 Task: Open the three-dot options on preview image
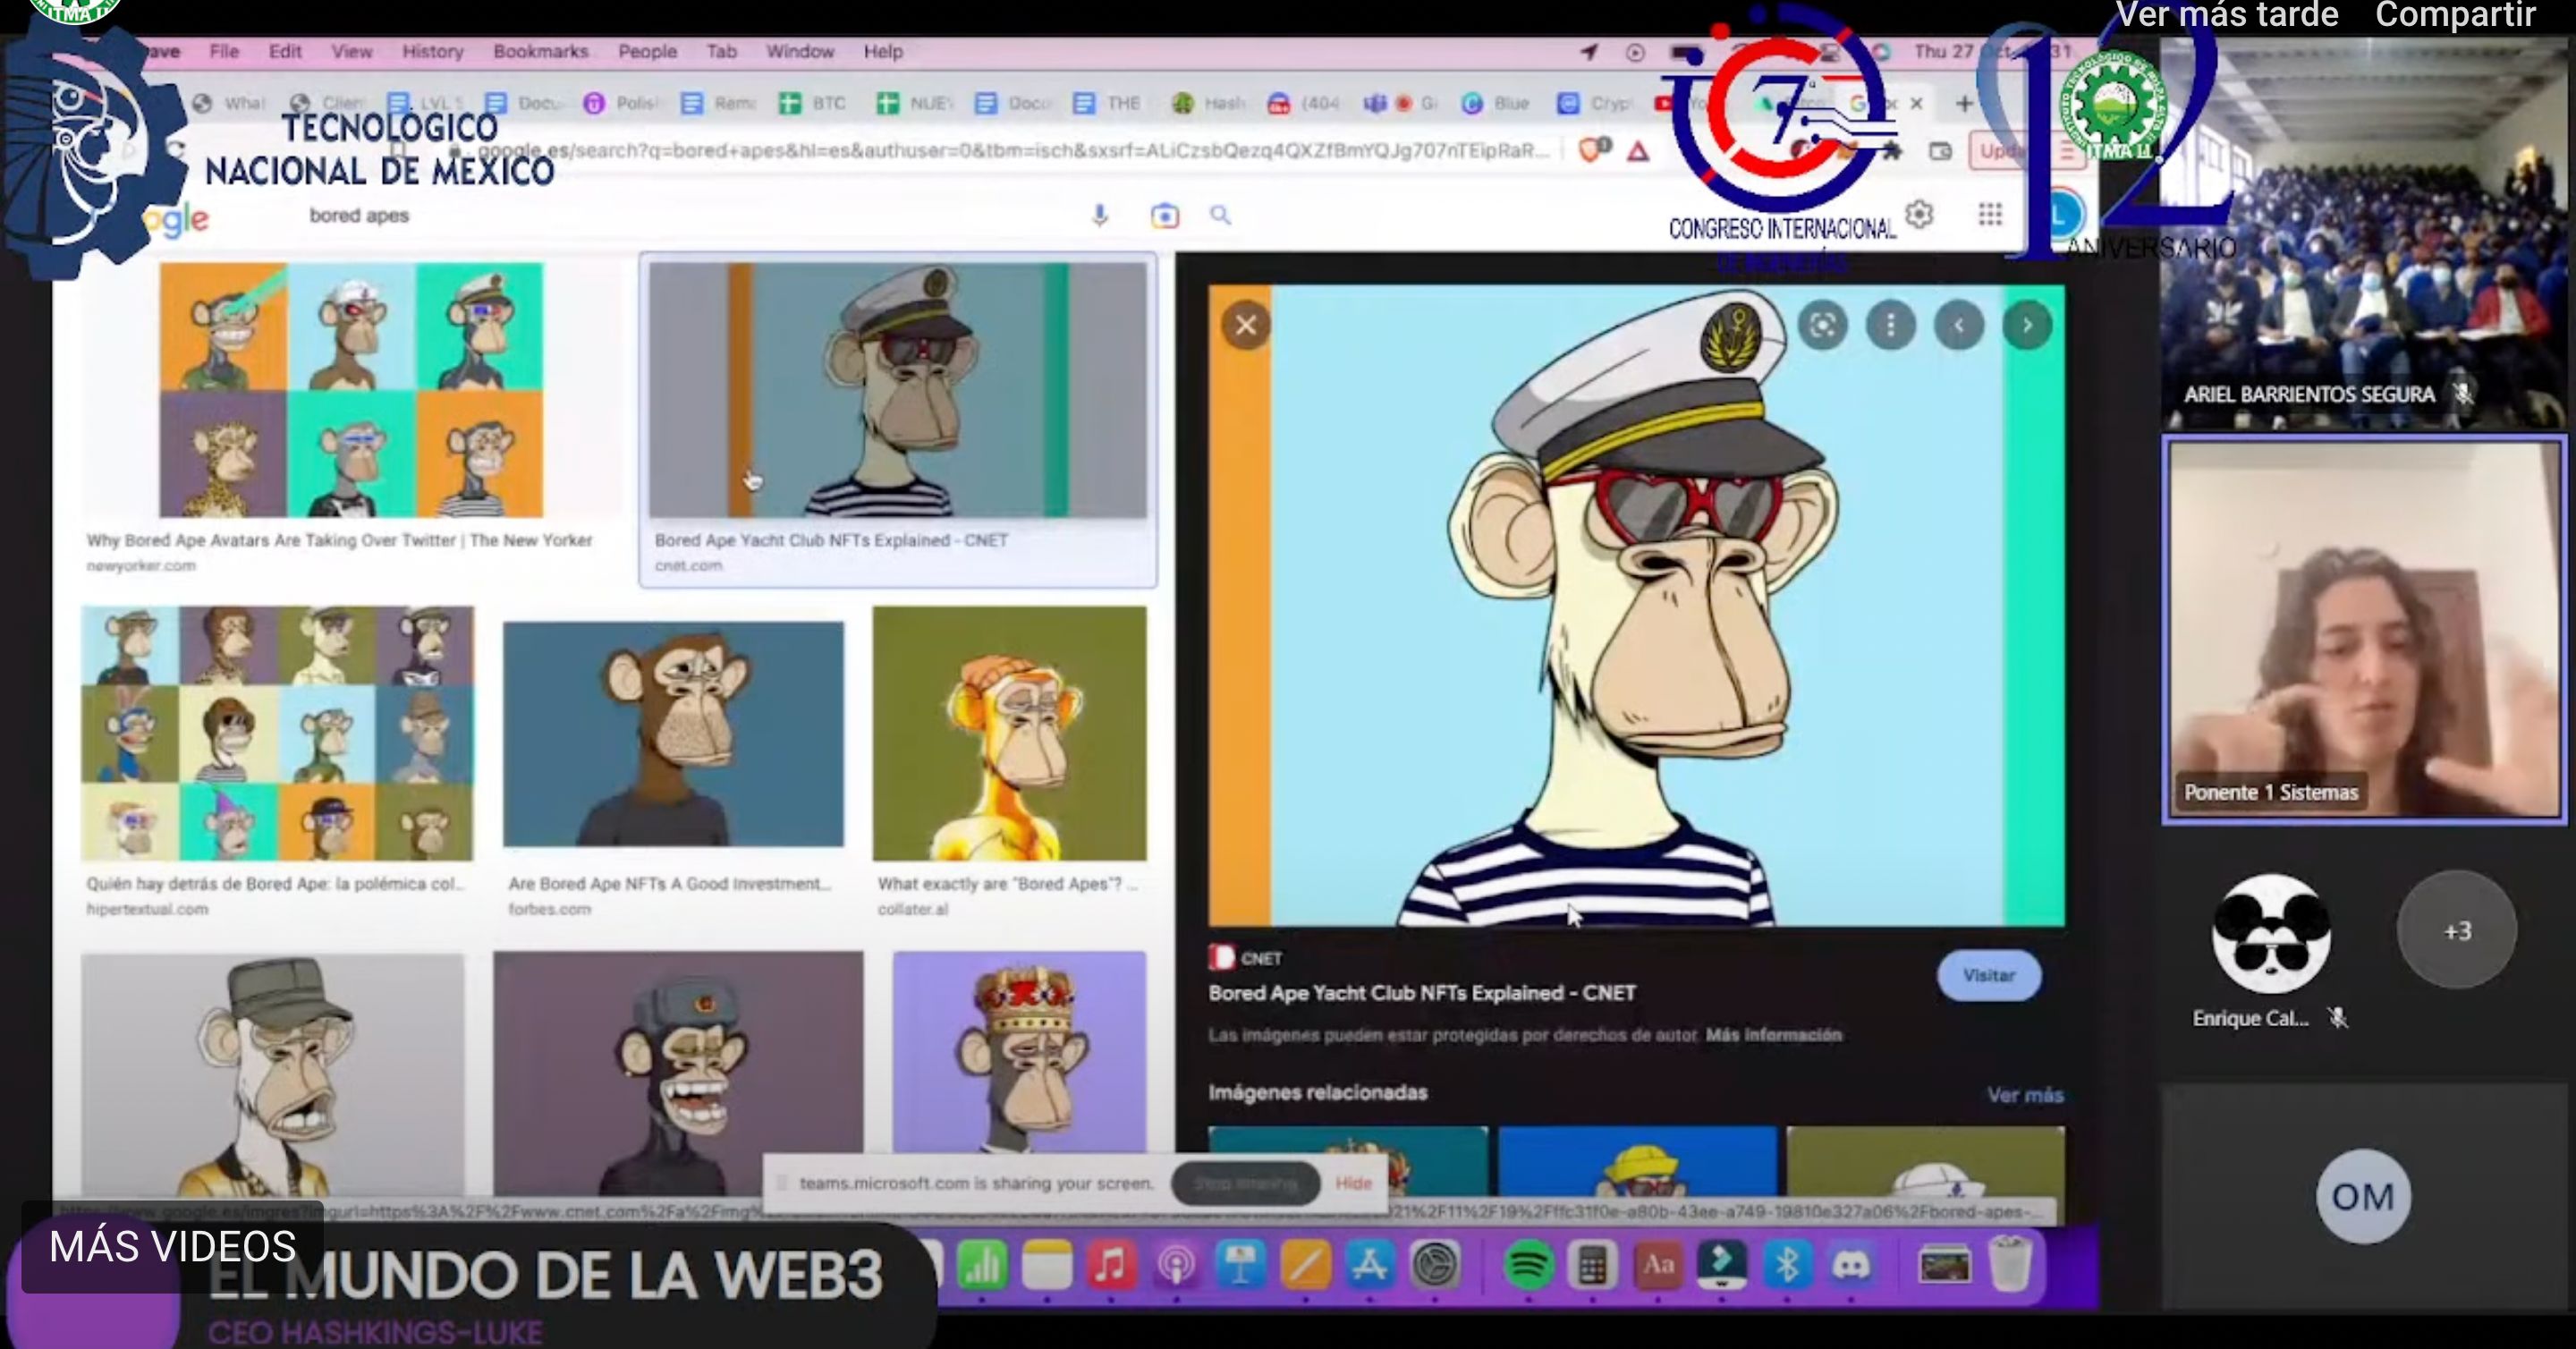[1890, 325]
